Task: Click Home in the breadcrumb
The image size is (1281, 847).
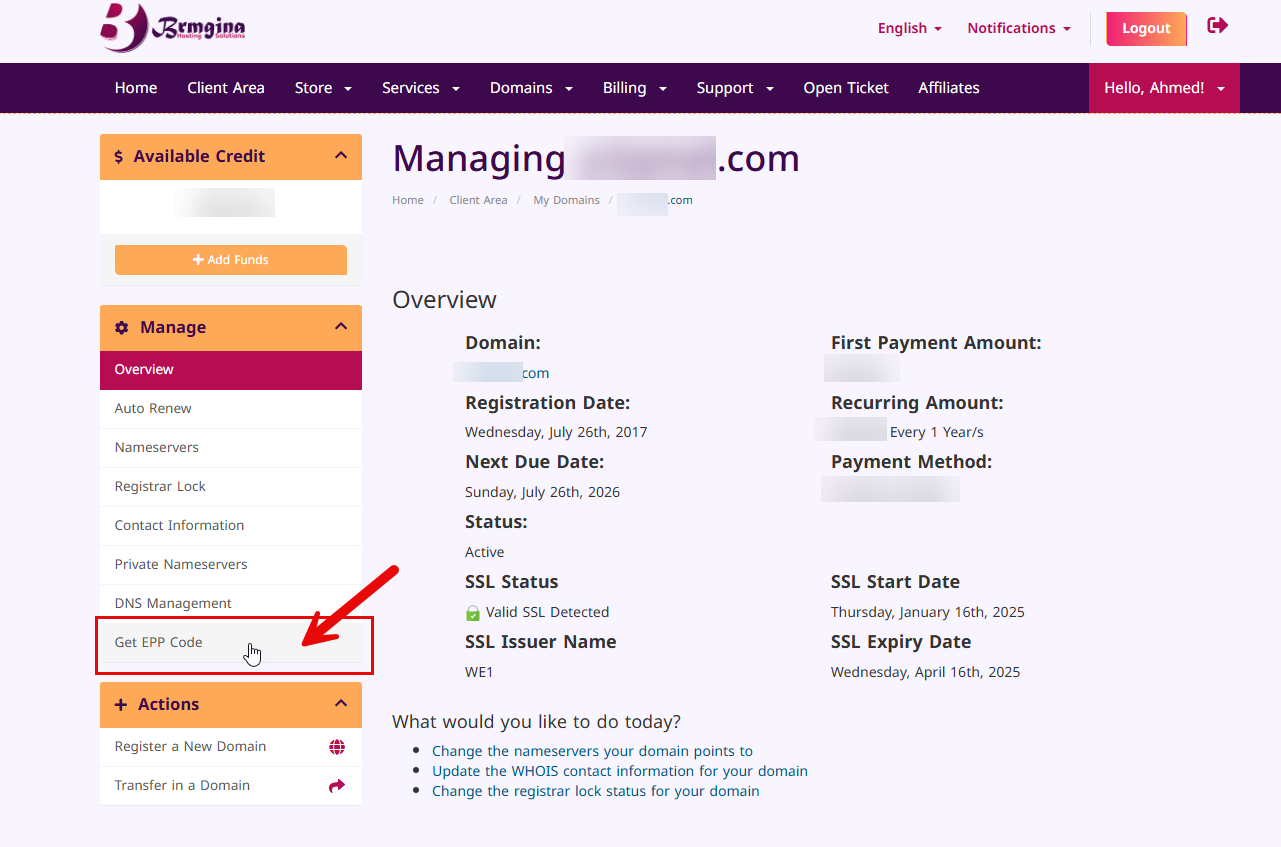Action: 408,200
